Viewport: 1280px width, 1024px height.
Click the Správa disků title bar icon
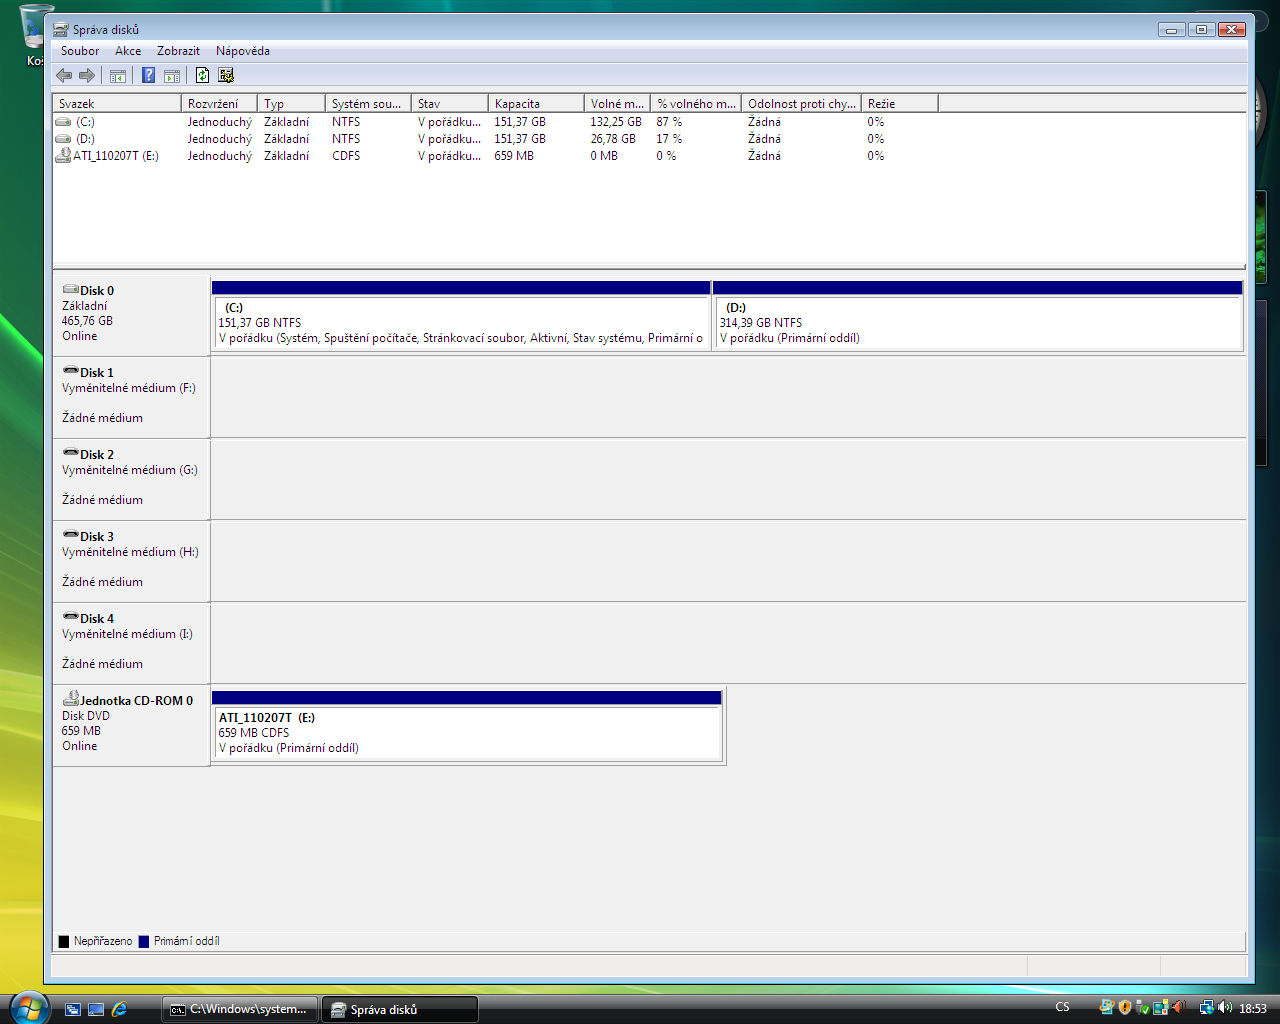pyautogui.click(x=61, y=30)
